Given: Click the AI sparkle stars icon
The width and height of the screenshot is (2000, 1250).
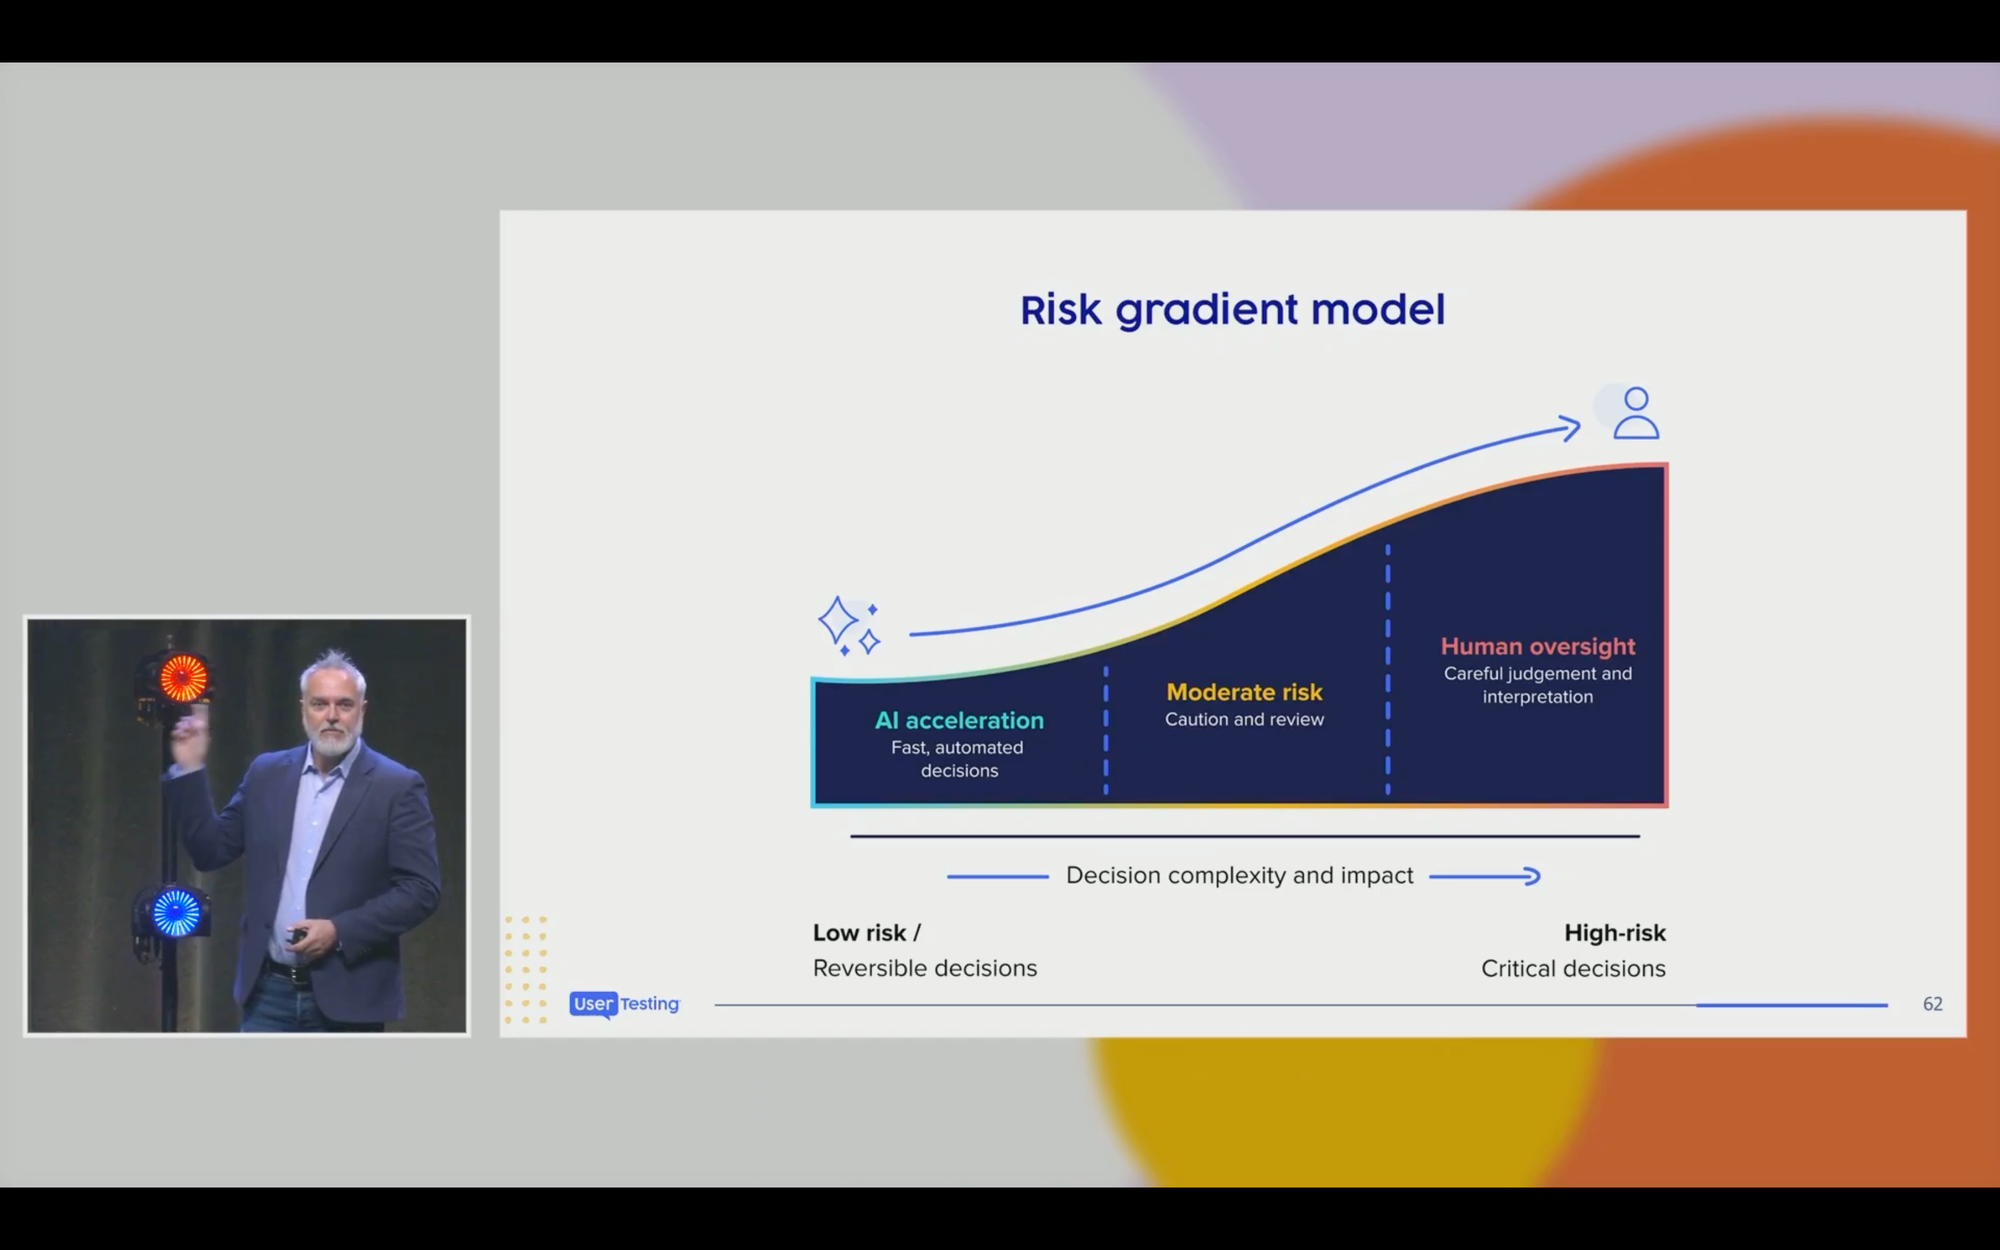Looking at the screenshot, I should click(x=849, y=626).
